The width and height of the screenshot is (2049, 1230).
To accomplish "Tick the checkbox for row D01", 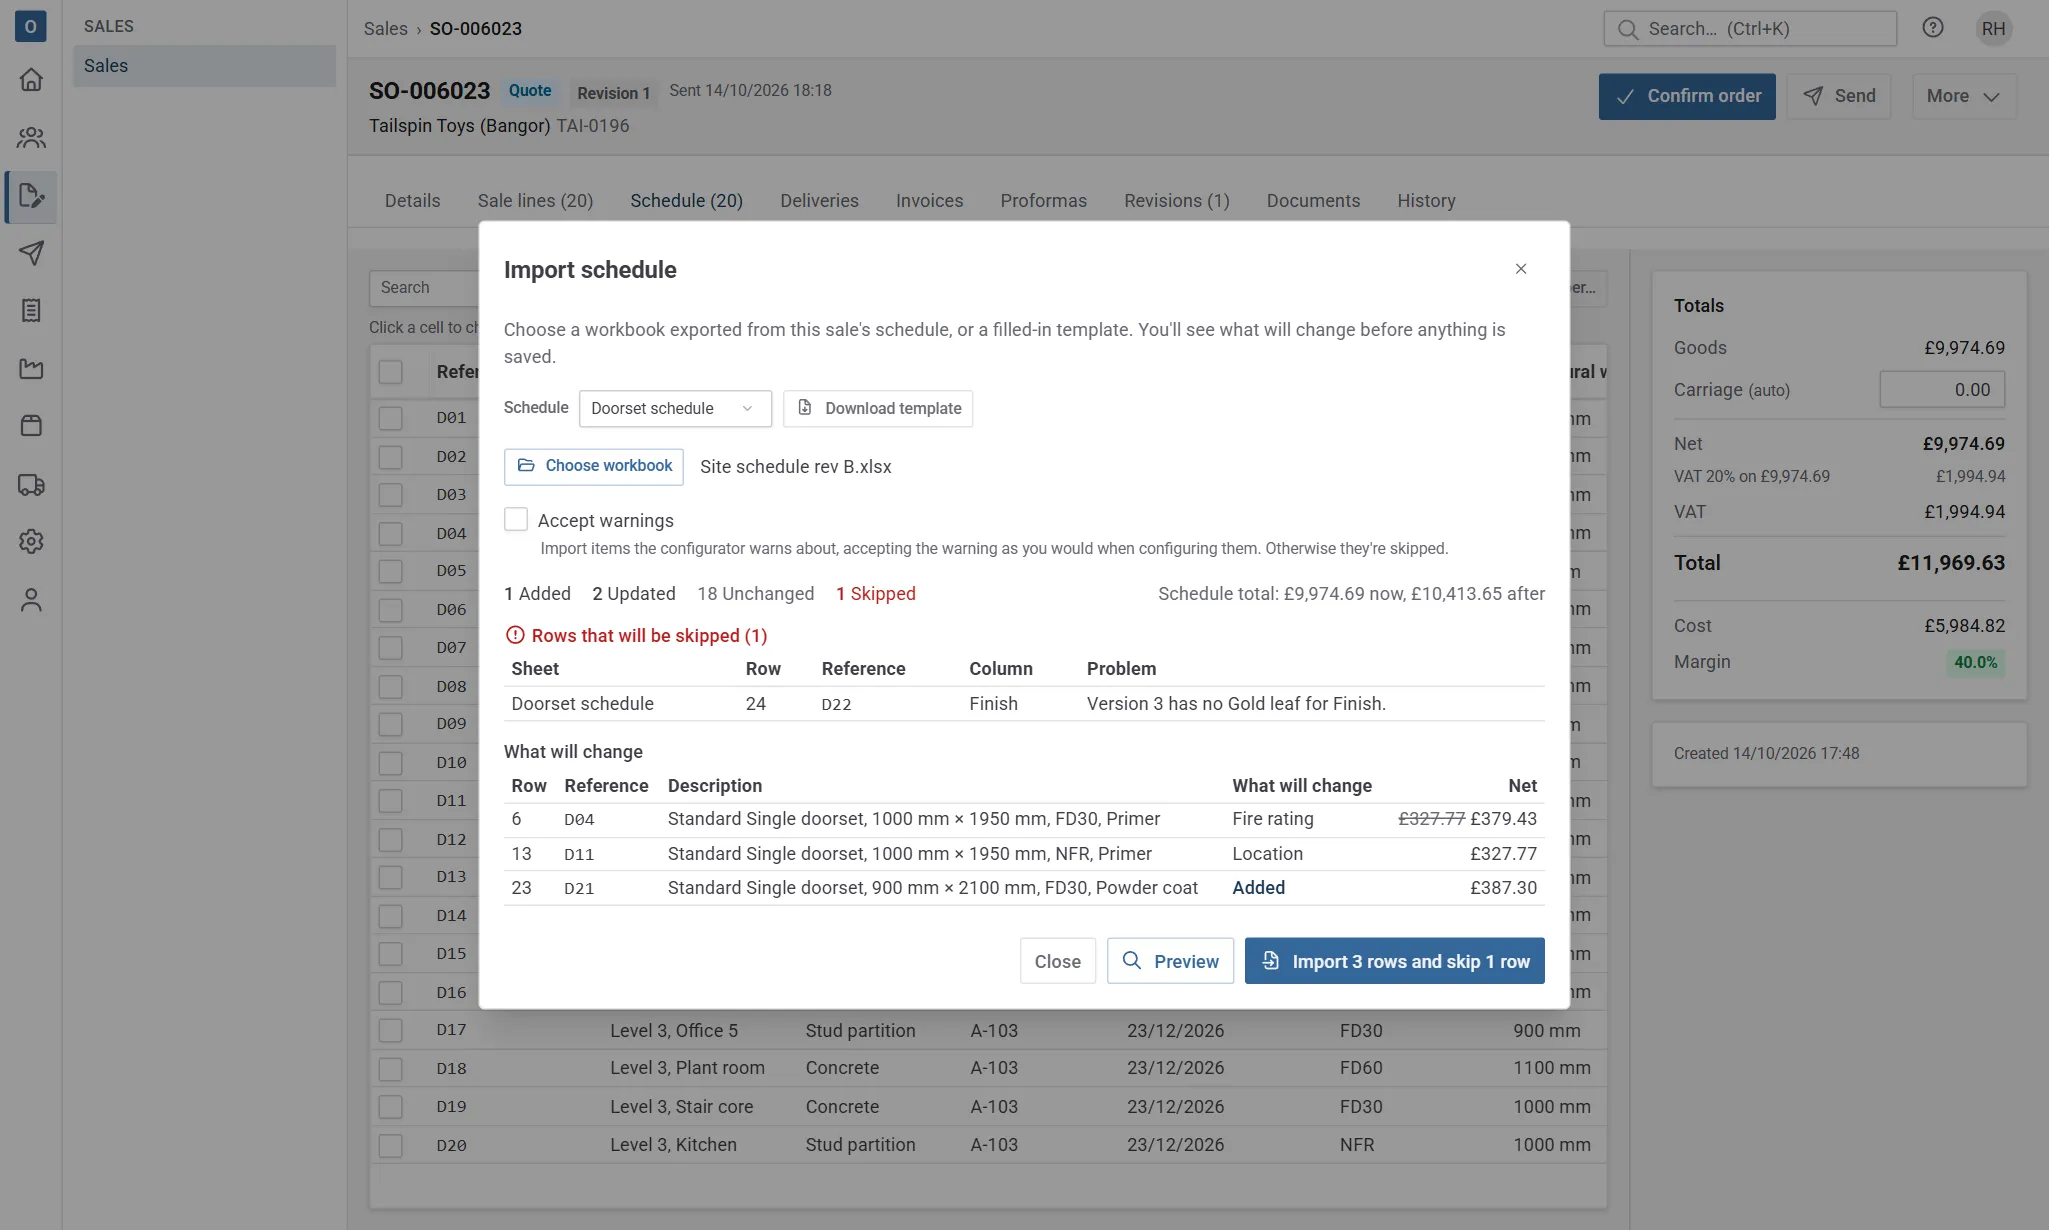I will pyautogui.click(x=391, y=418).
